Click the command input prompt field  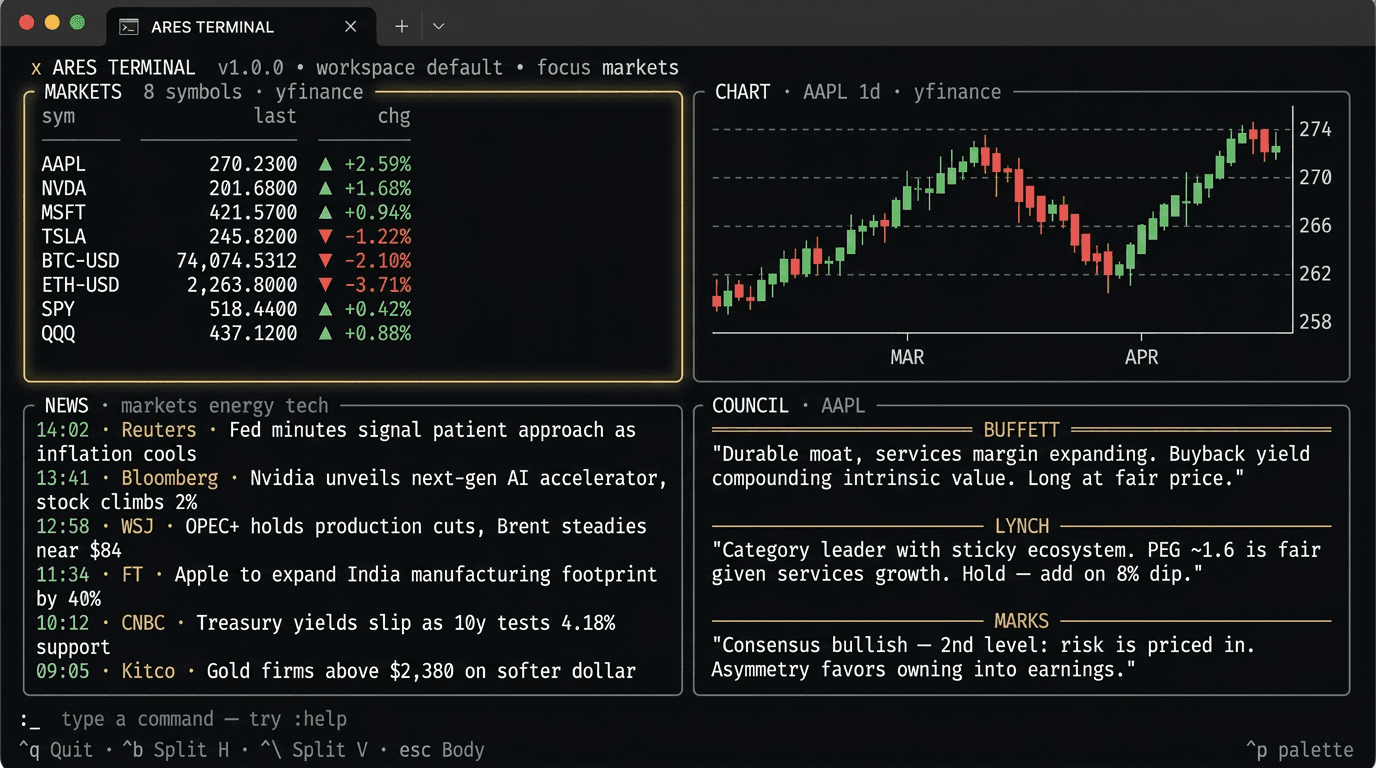[200, 719]
